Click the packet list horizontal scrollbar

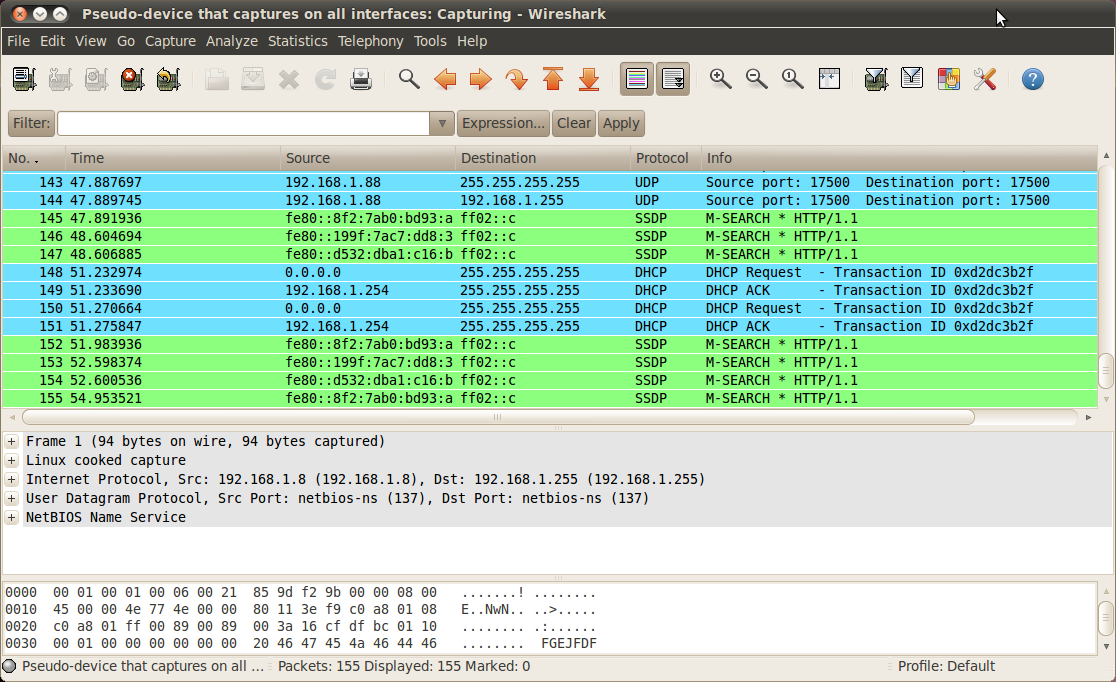pyautogui.click(x=497, y=417)
